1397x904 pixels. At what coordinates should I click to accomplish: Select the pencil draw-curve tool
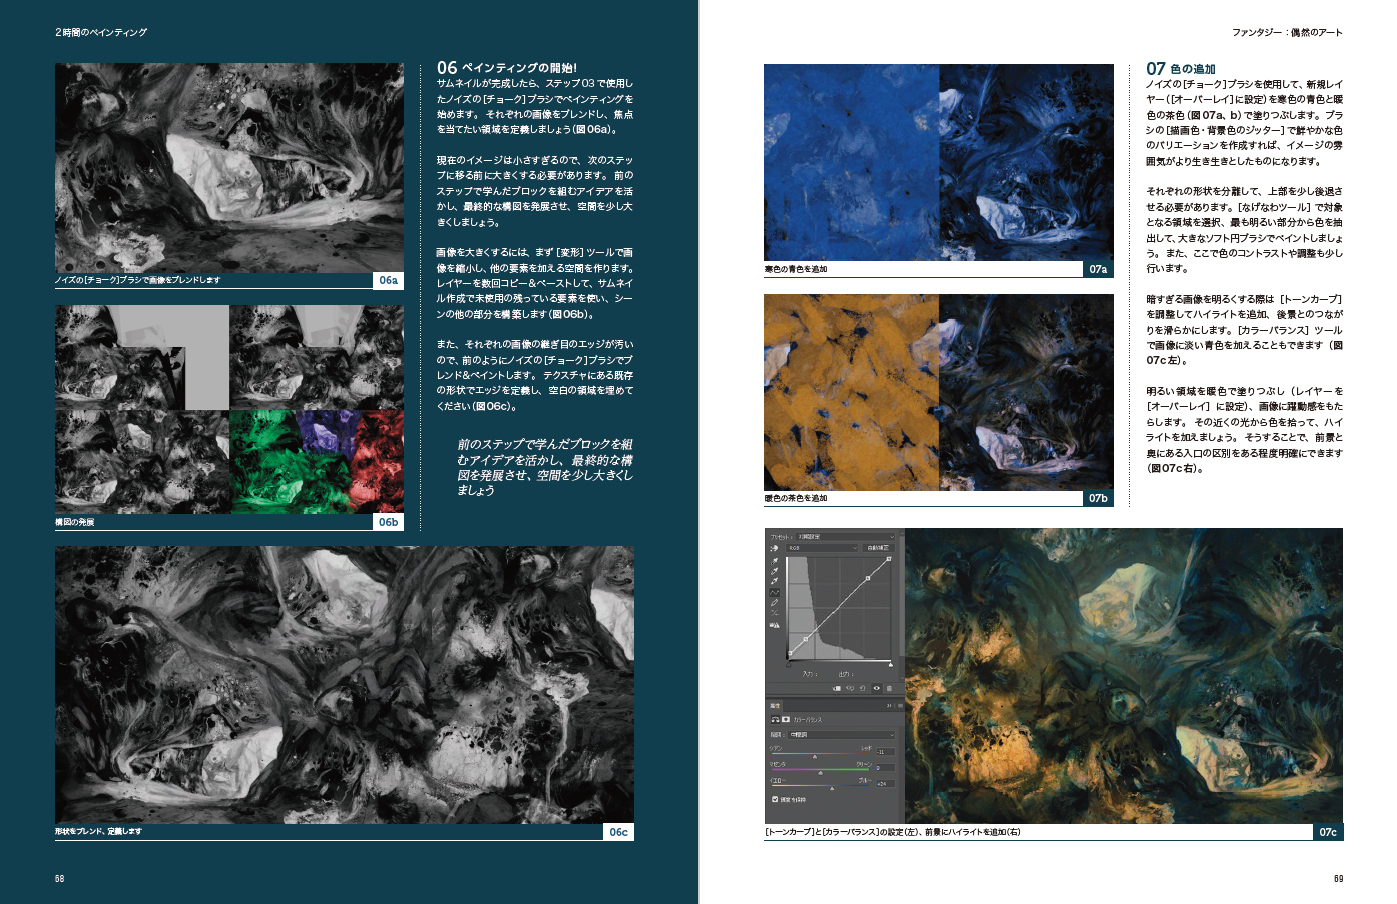(x=774, y=603)
